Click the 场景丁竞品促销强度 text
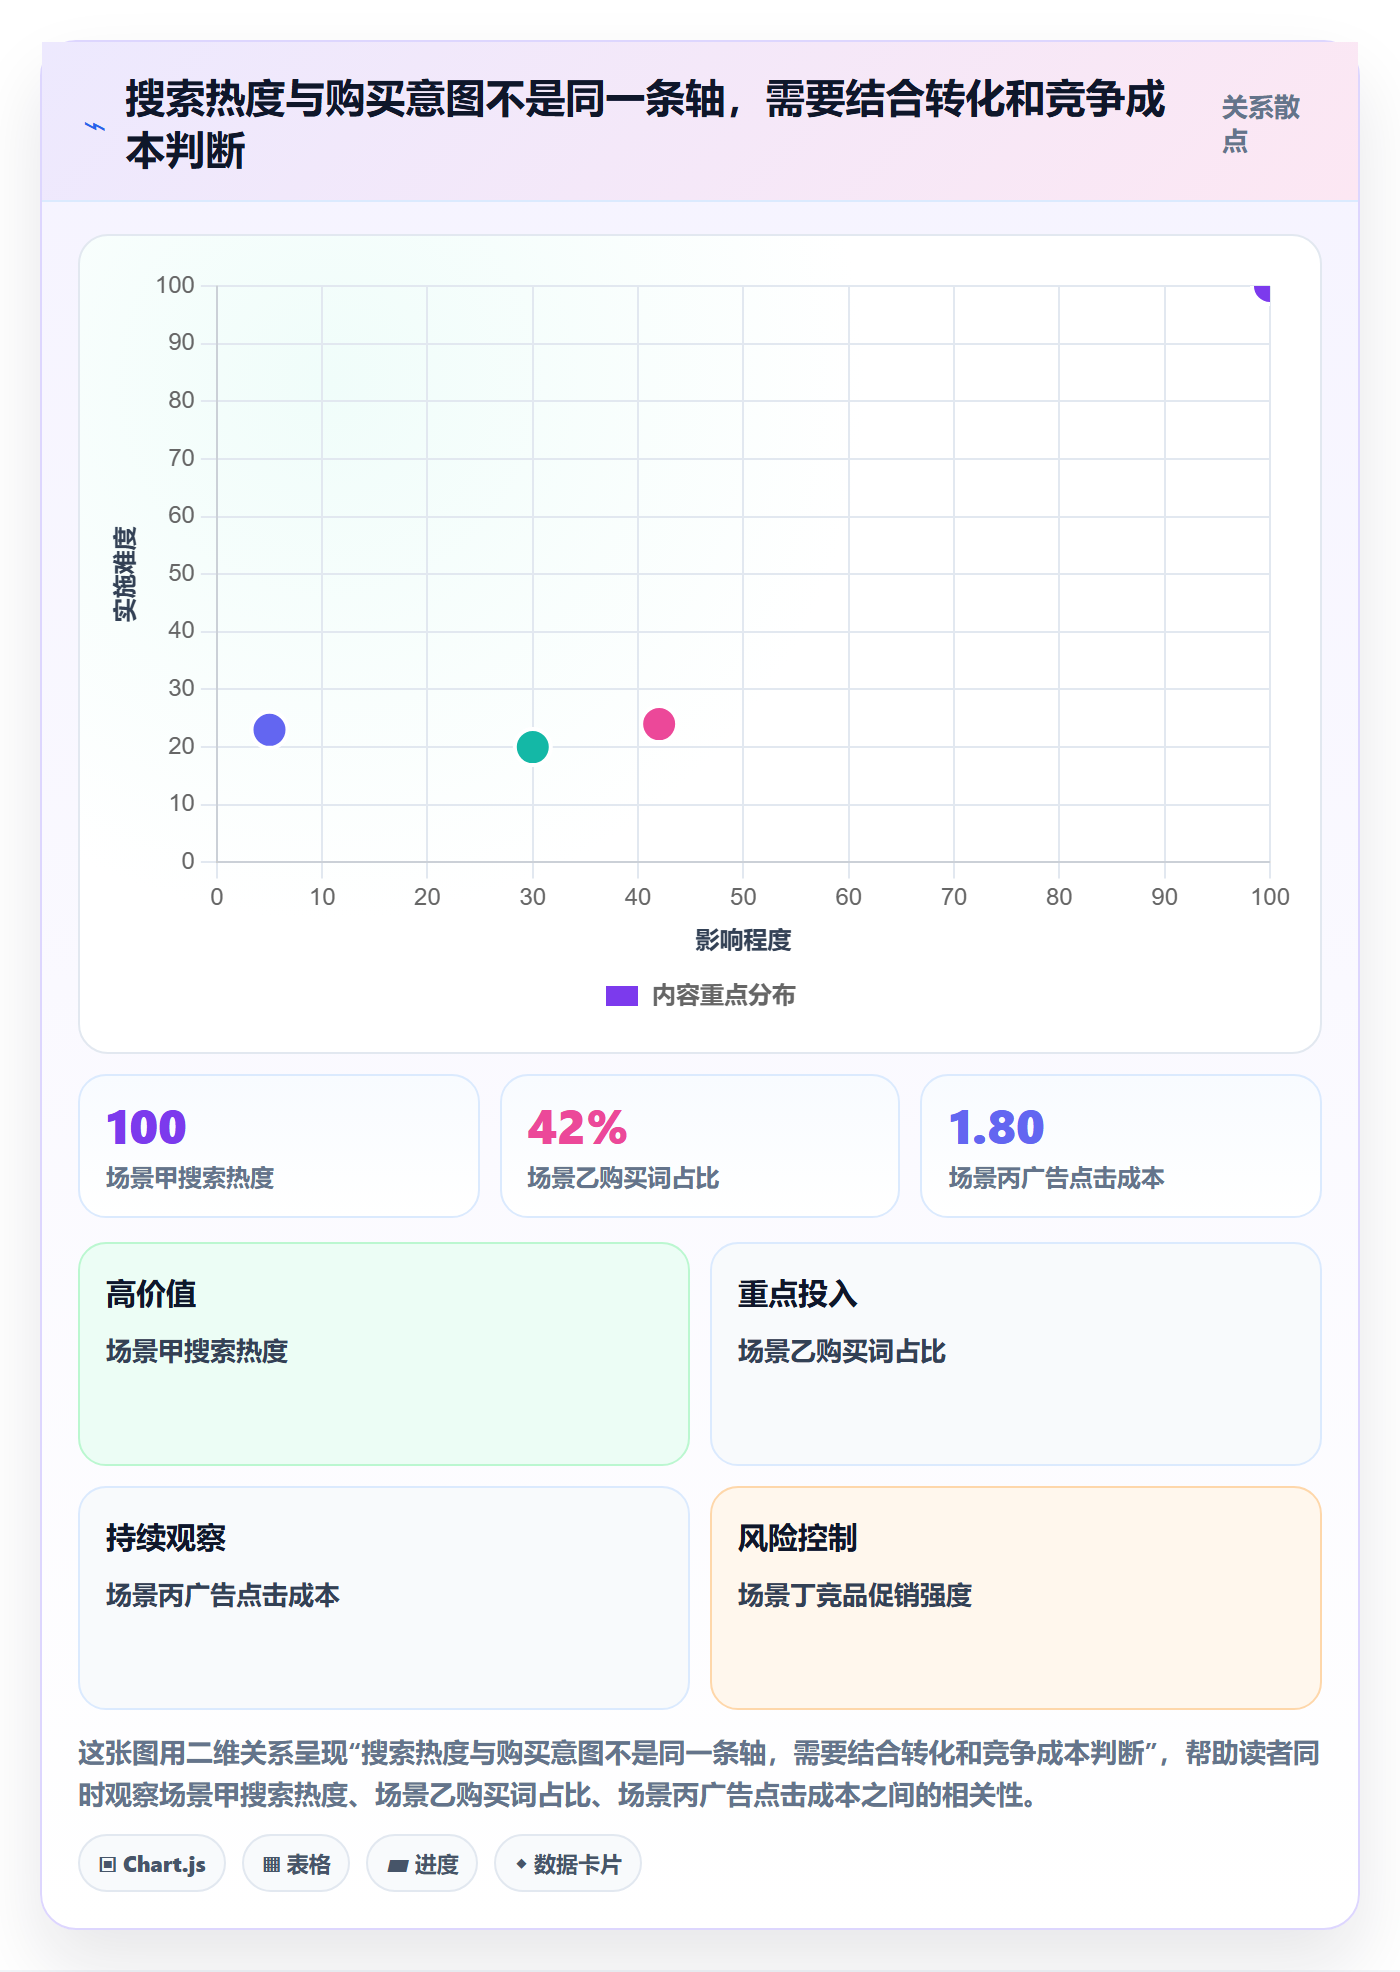This screenshot has height=1972, width=1400. (855, 1595)
